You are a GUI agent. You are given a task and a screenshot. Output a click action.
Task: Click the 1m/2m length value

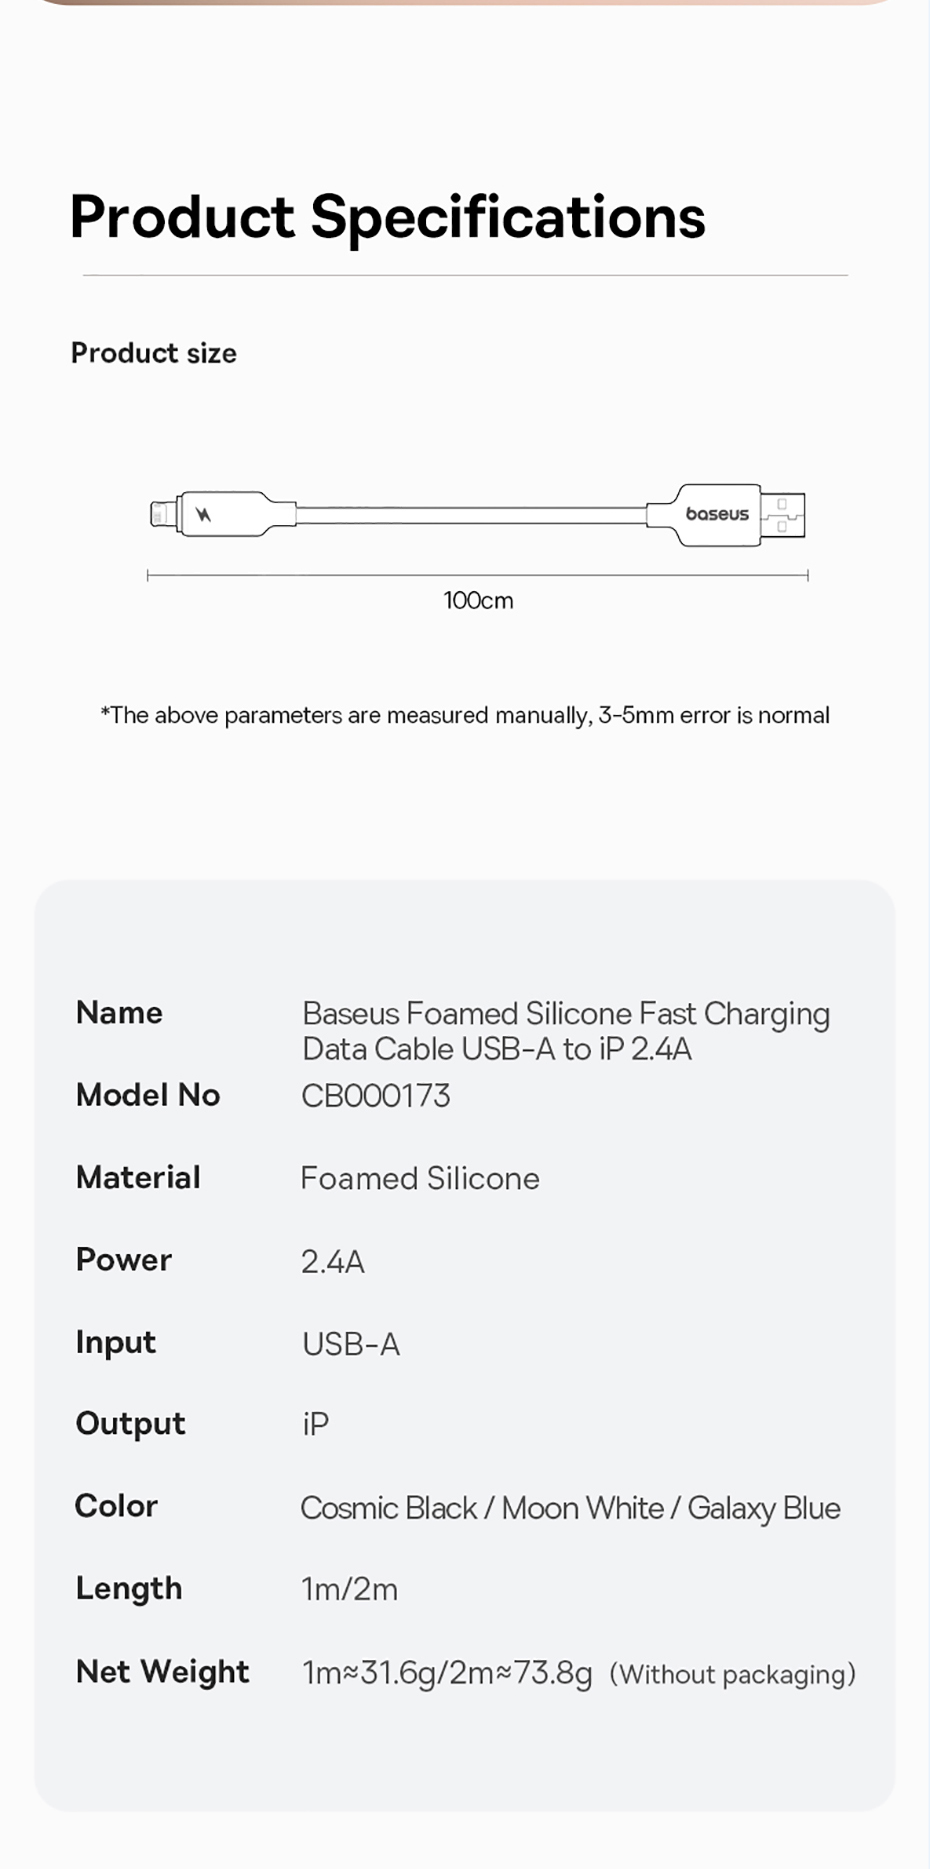[x=350, y=1589]
